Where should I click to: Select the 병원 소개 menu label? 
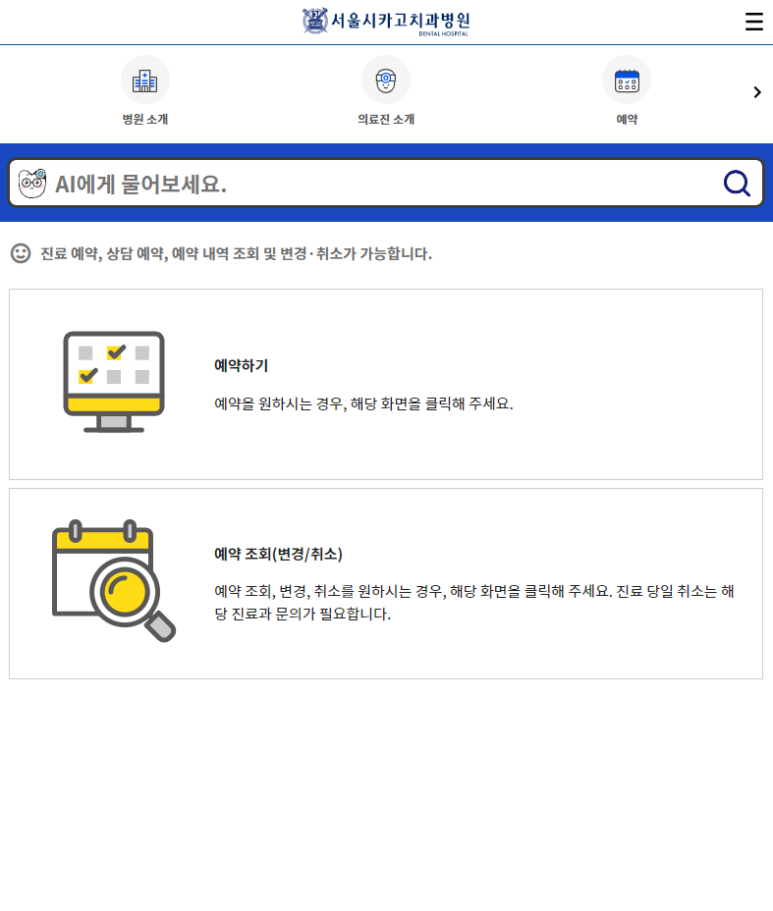(145, 119)
